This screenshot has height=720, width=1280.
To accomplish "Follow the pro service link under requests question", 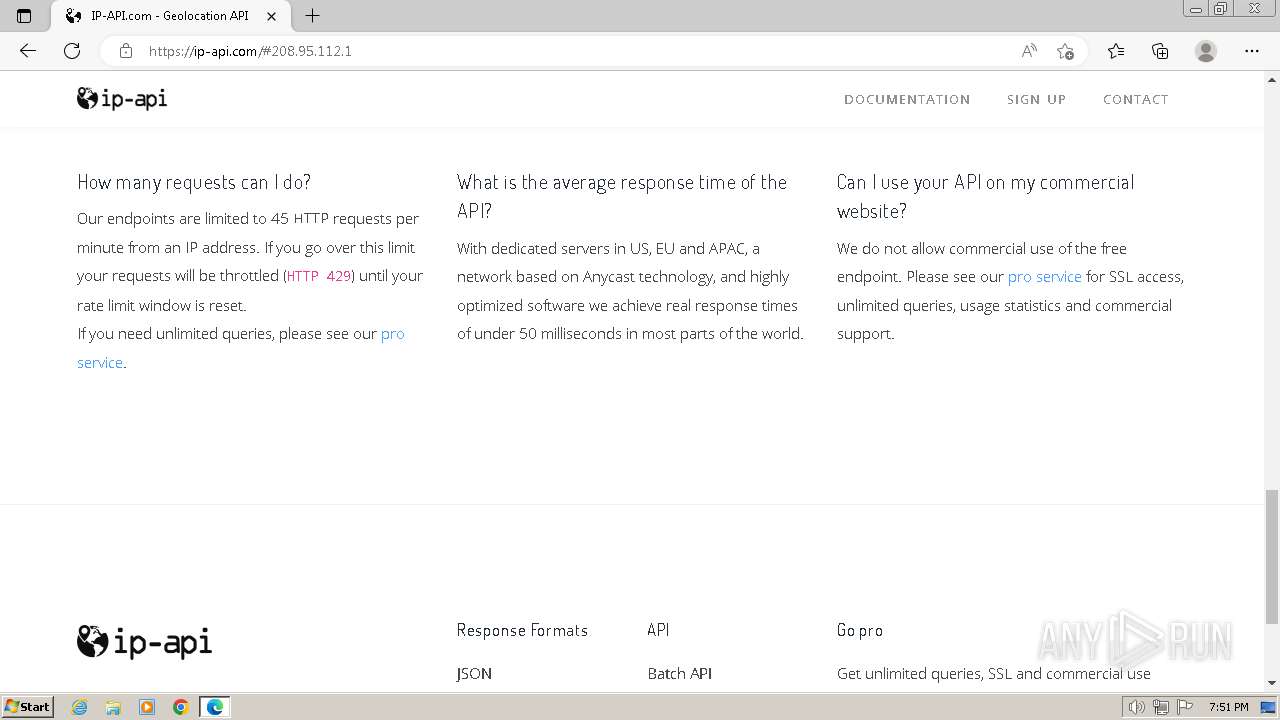I will coord(393,333).
